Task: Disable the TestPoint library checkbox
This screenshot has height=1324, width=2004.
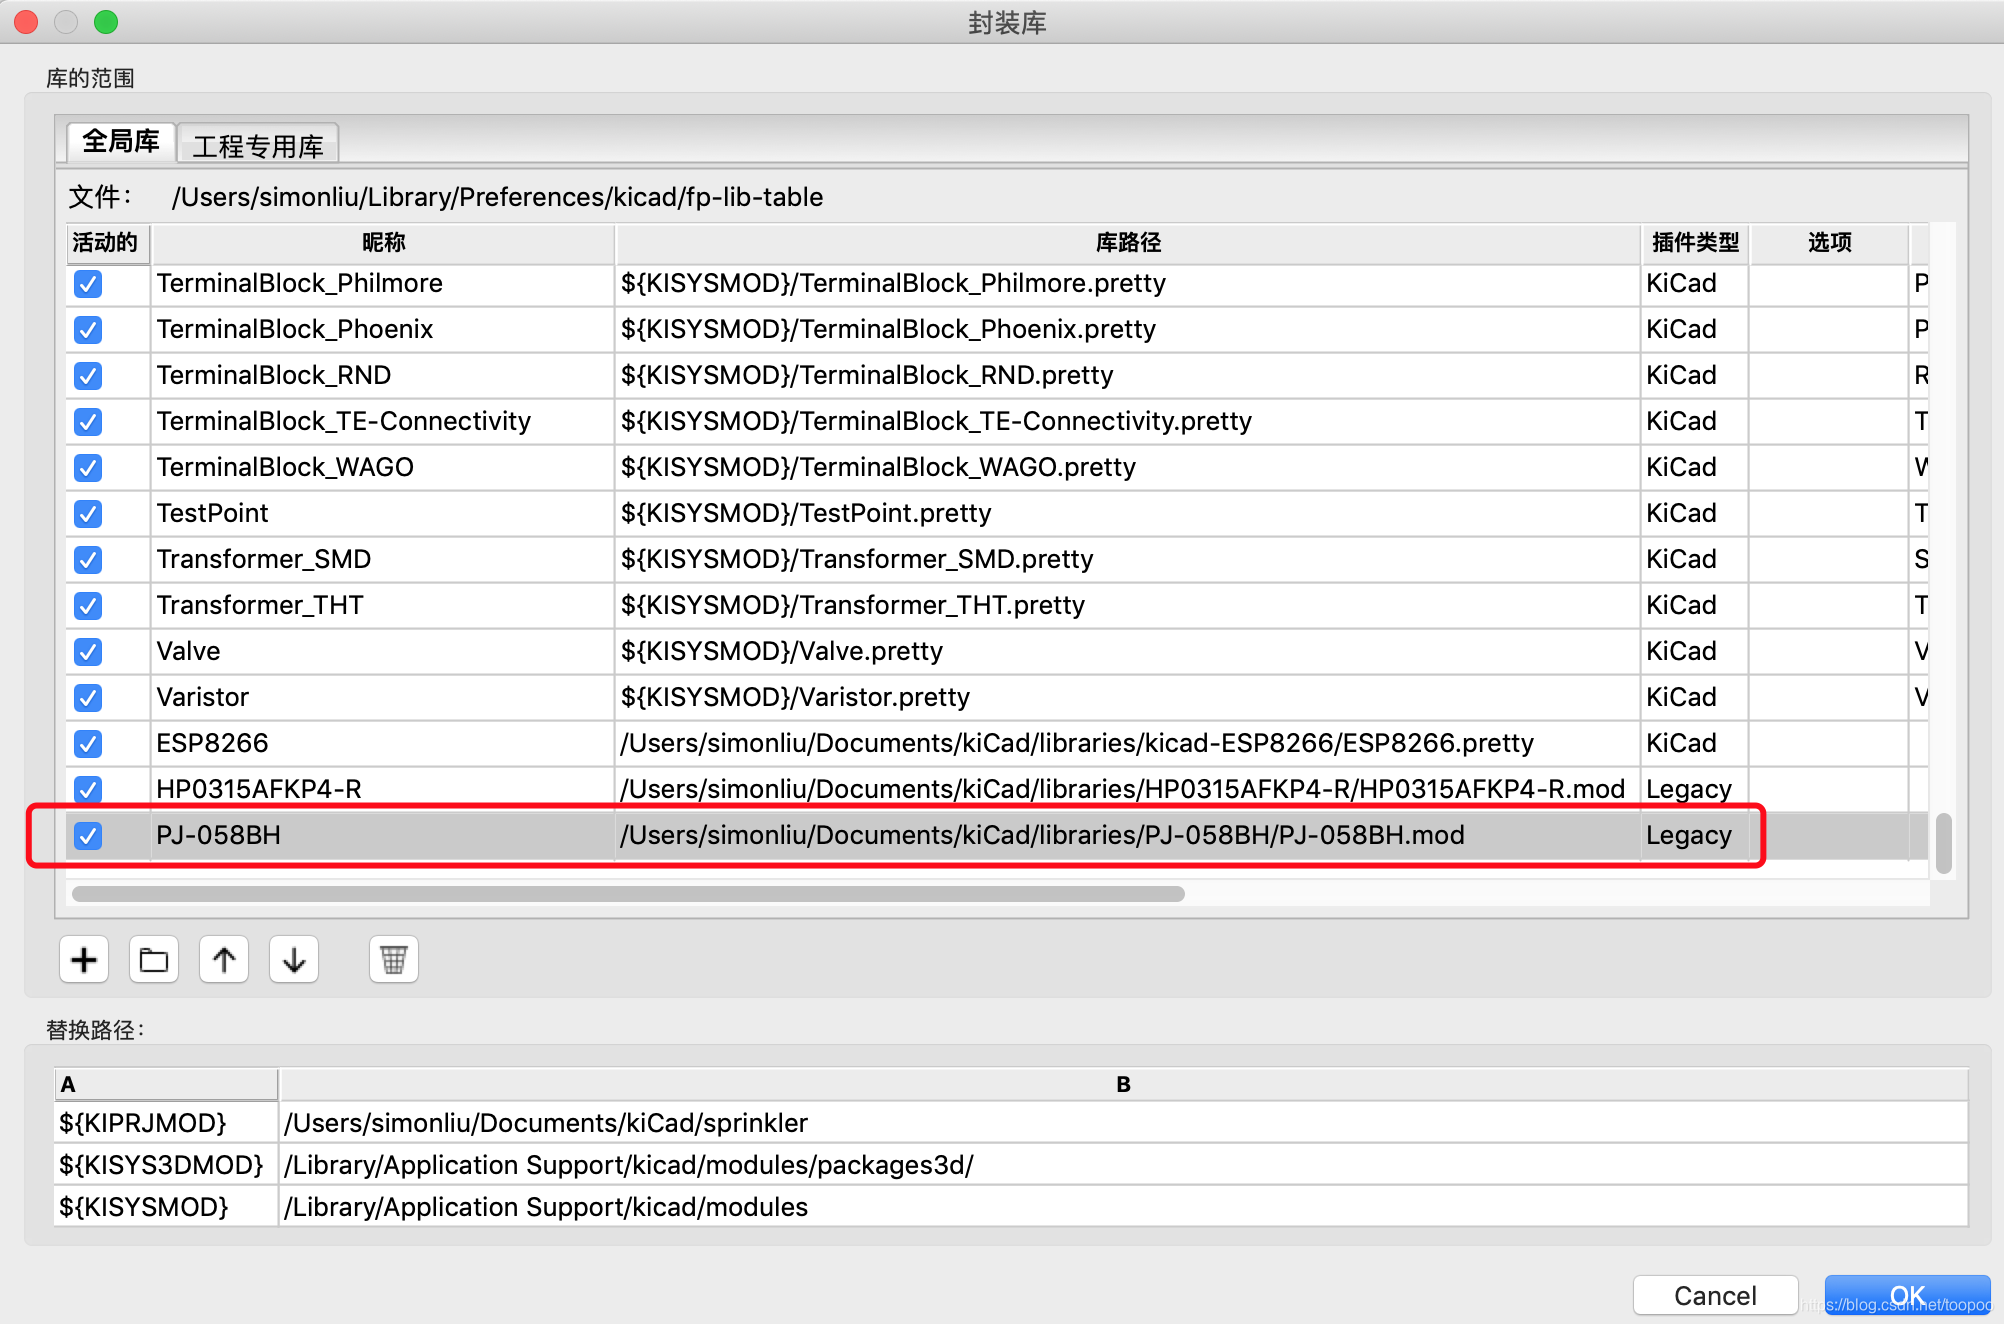Action: click(x=88, y=513)
